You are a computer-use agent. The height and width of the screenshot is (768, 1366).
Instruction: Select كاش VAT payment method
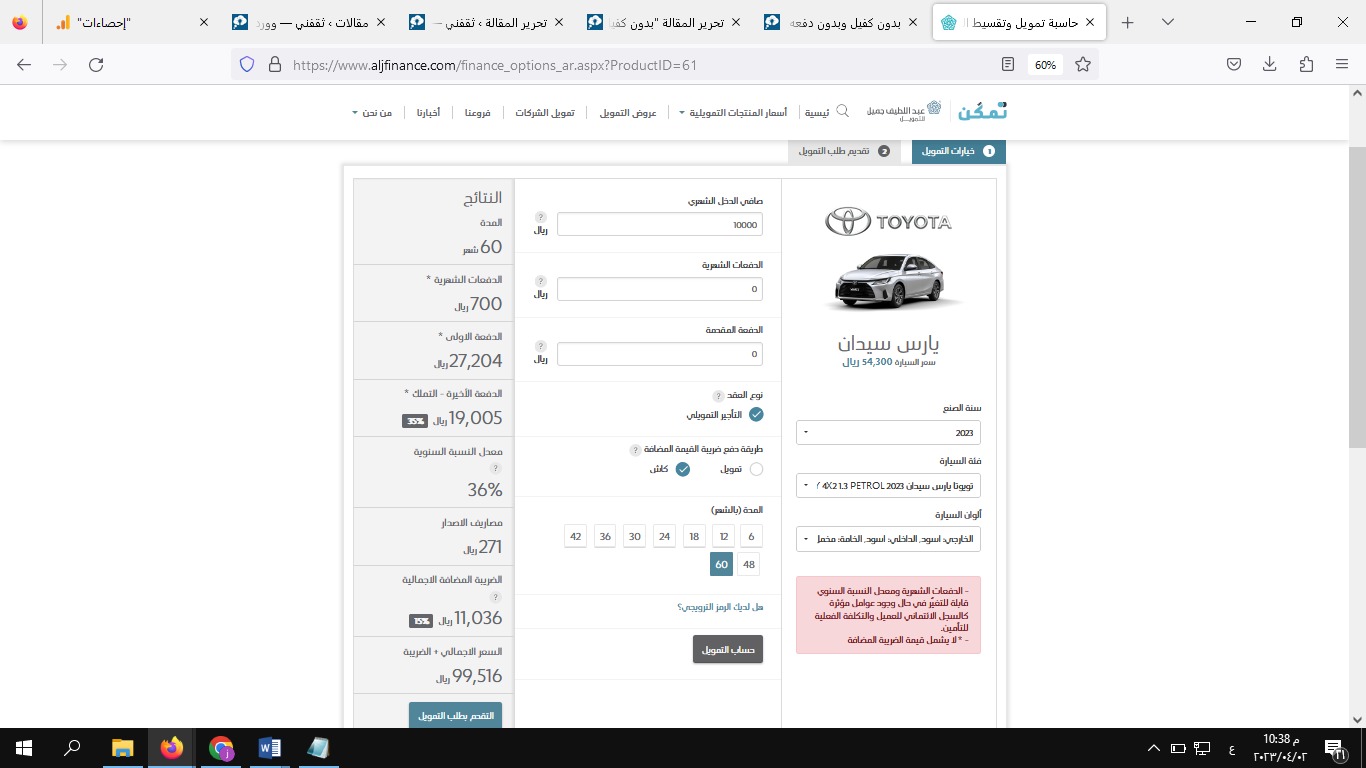tap(683, 469)
